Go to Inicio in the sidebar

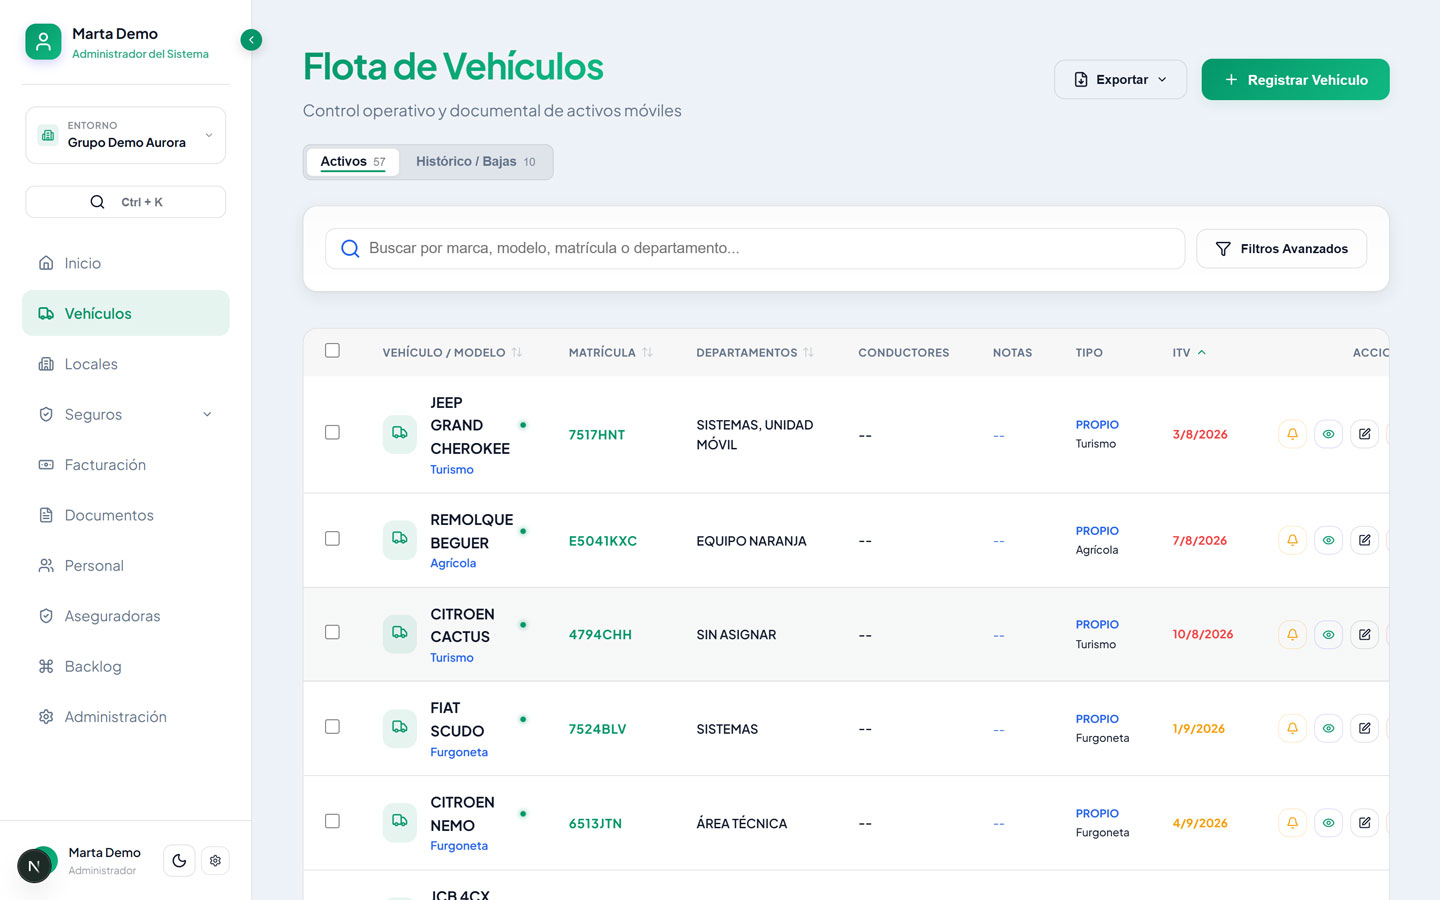pyautogui.click(x=126, y=263)
